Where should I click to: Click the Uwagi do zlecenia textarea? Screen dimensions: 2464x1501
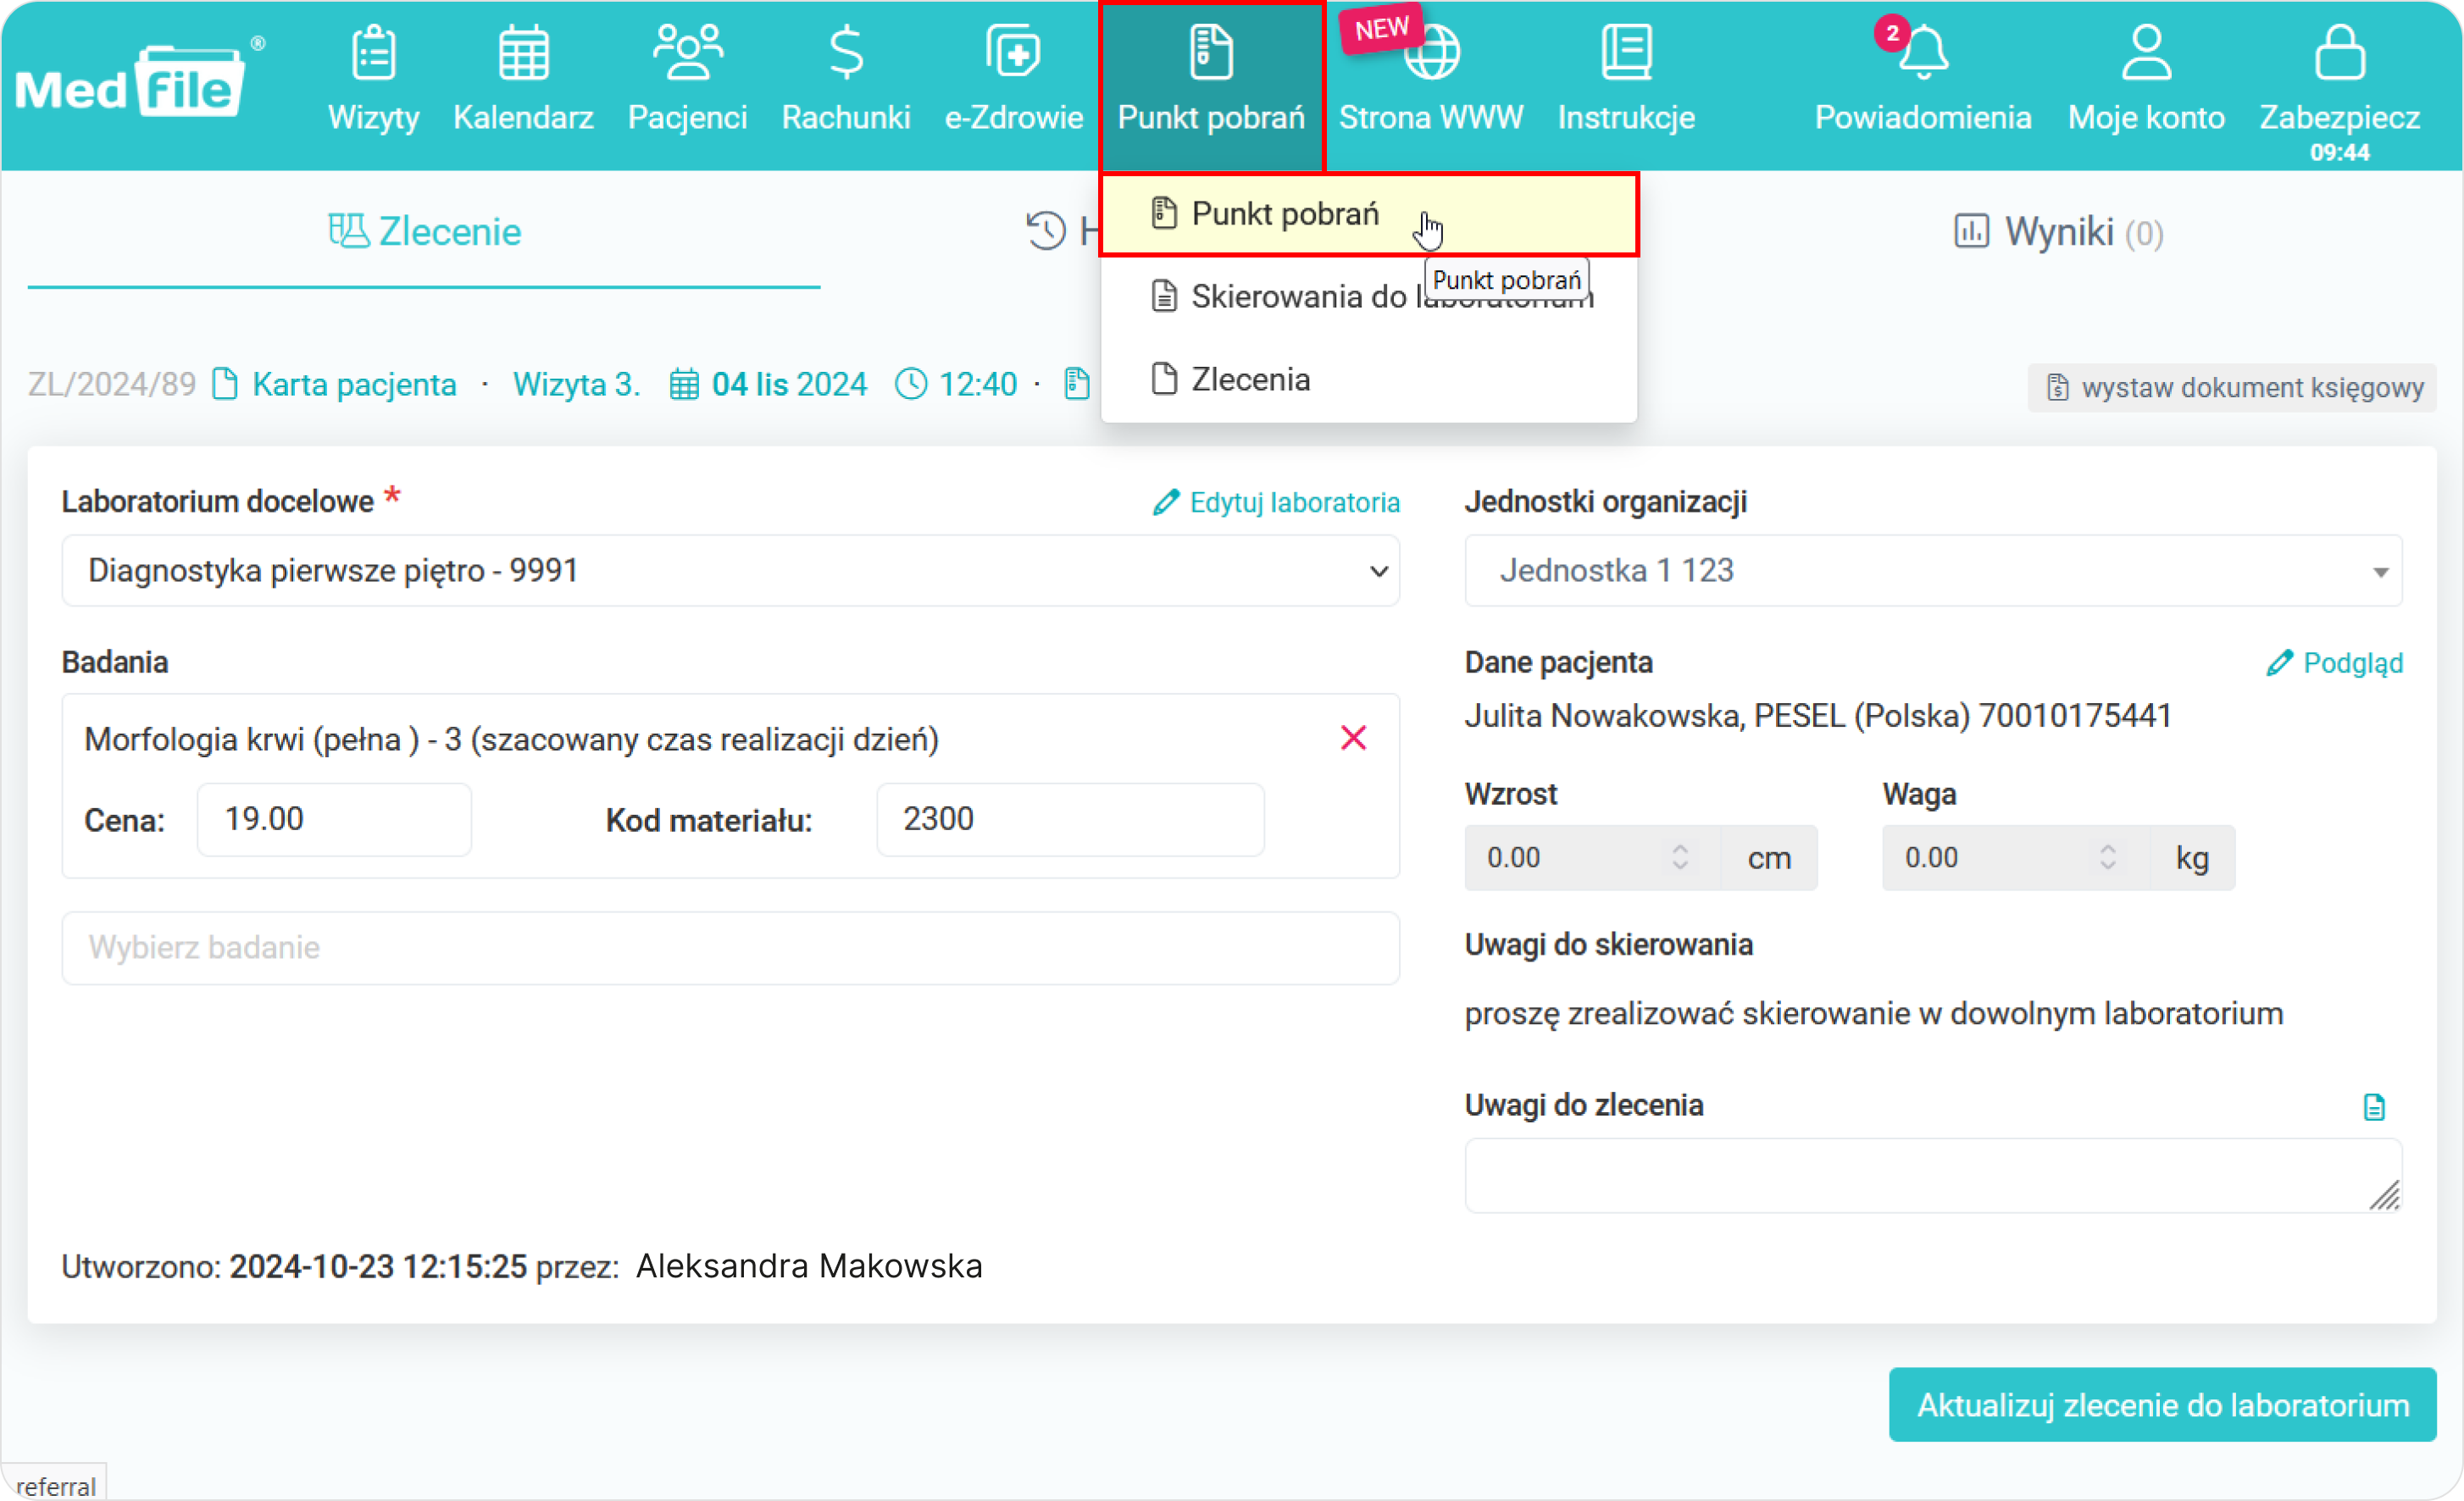1933,1176
